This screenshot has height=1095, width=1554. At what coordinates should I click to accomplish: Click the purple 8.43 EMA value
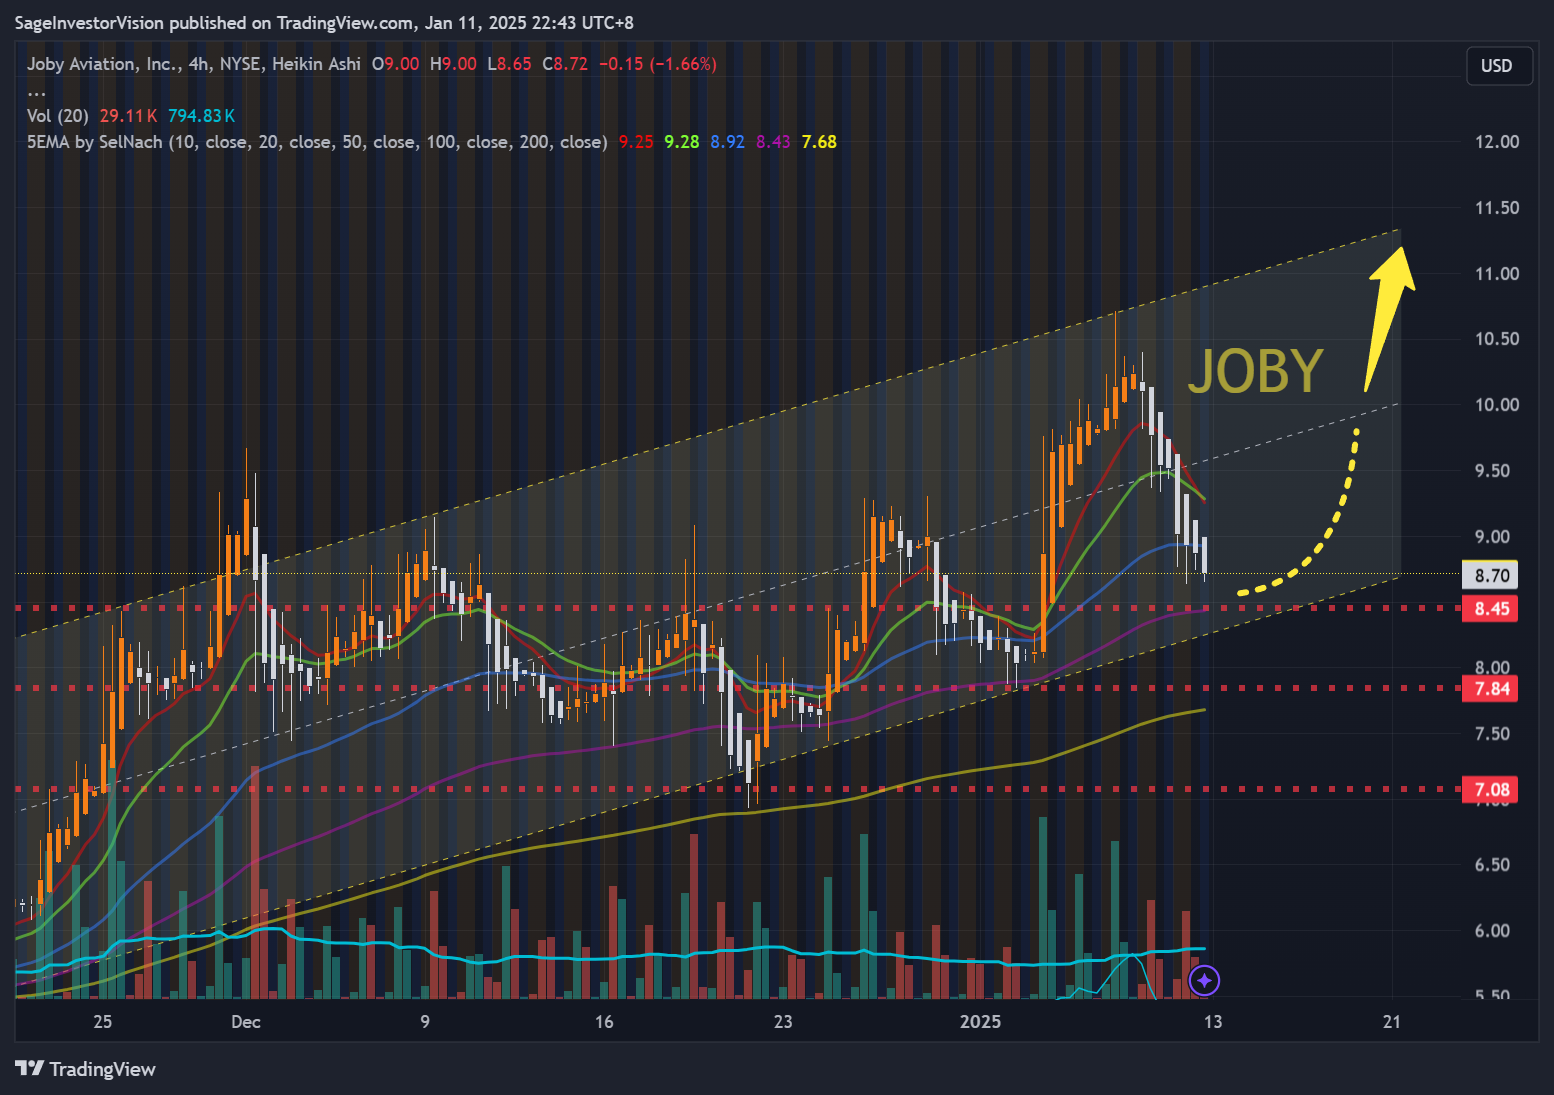point(773,142)
